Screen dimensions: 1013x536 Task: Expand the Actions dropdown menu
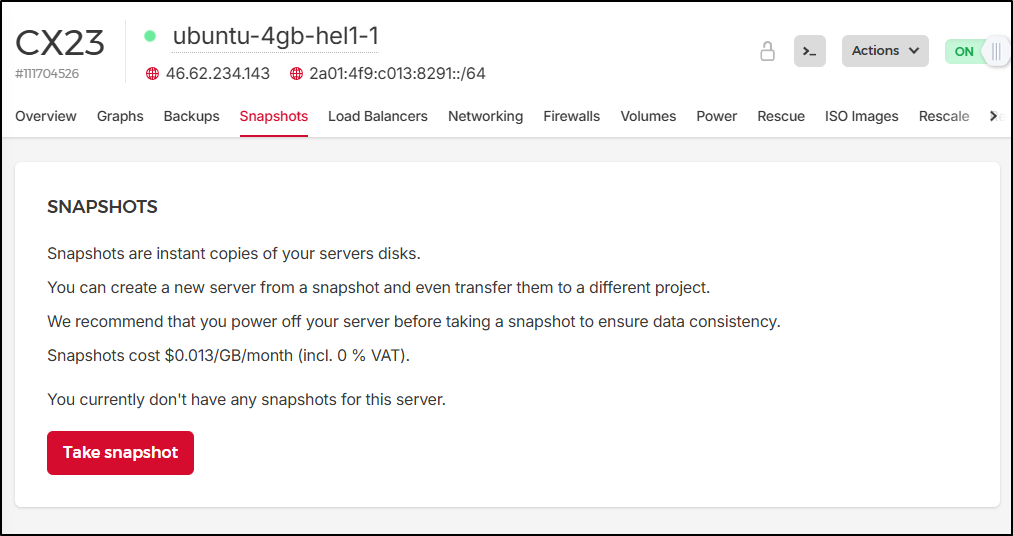(x=885, y=51)
